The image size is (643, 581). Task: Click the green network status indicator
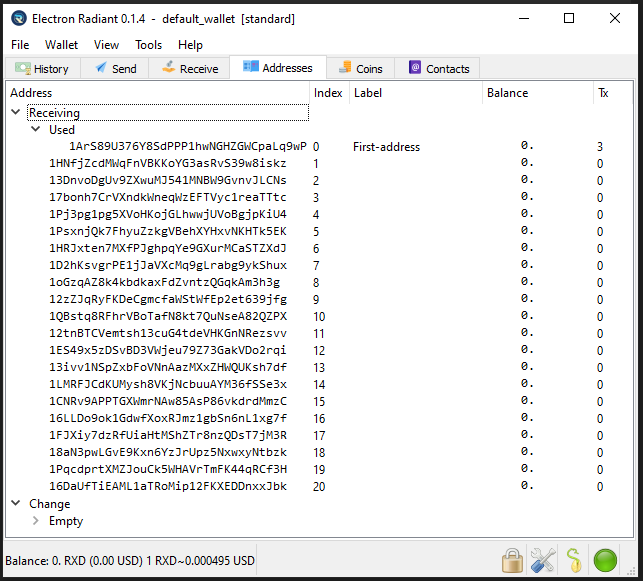click(605, 559)
